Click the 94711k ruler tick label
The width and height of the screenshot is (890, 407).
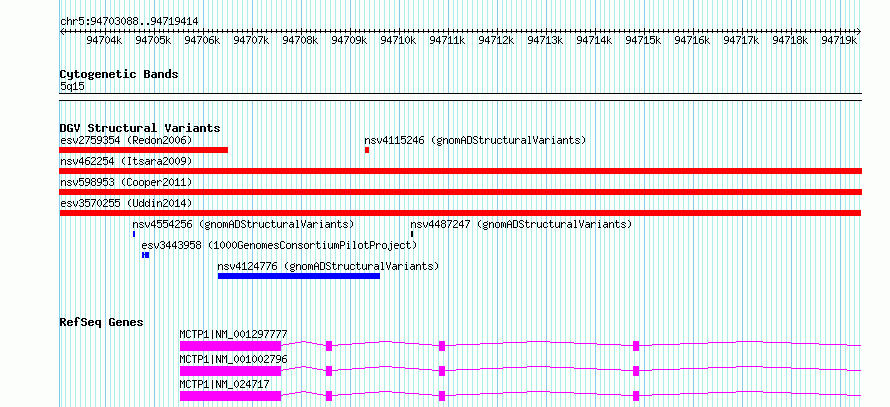[x=447, y=40]
